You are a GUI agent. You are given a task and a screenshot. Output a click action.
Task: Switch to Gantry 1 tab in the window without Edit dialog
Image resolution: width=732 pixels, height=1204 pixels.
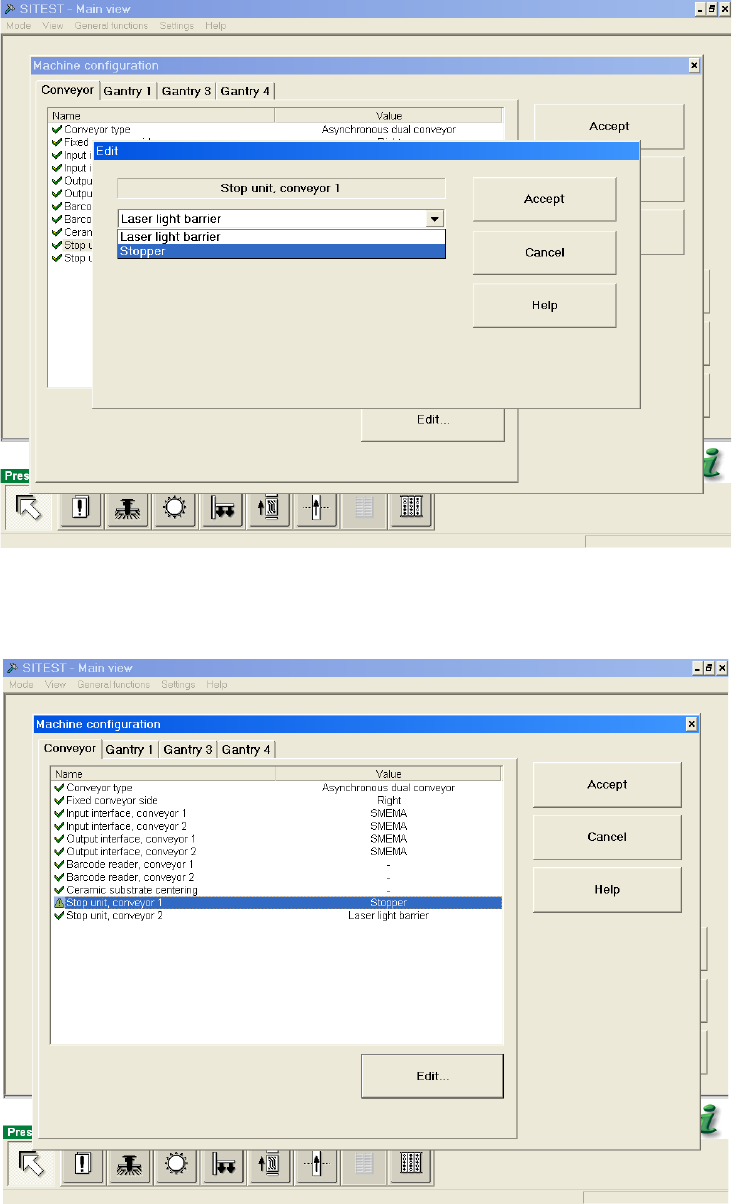(130, 749)
